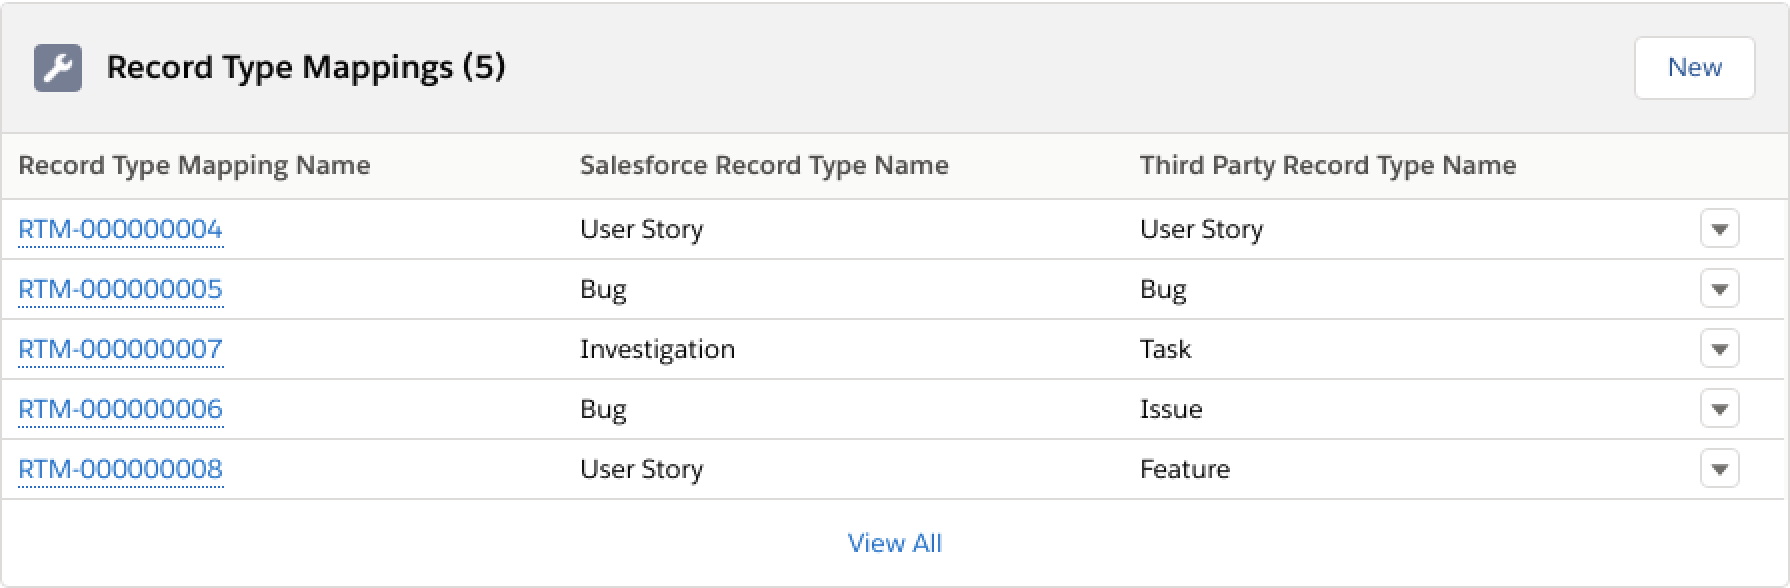Click the Third Party Record Type Name header
Image resolution: width=1790 pixels, height=588 pixels.
click(1327, 166)
